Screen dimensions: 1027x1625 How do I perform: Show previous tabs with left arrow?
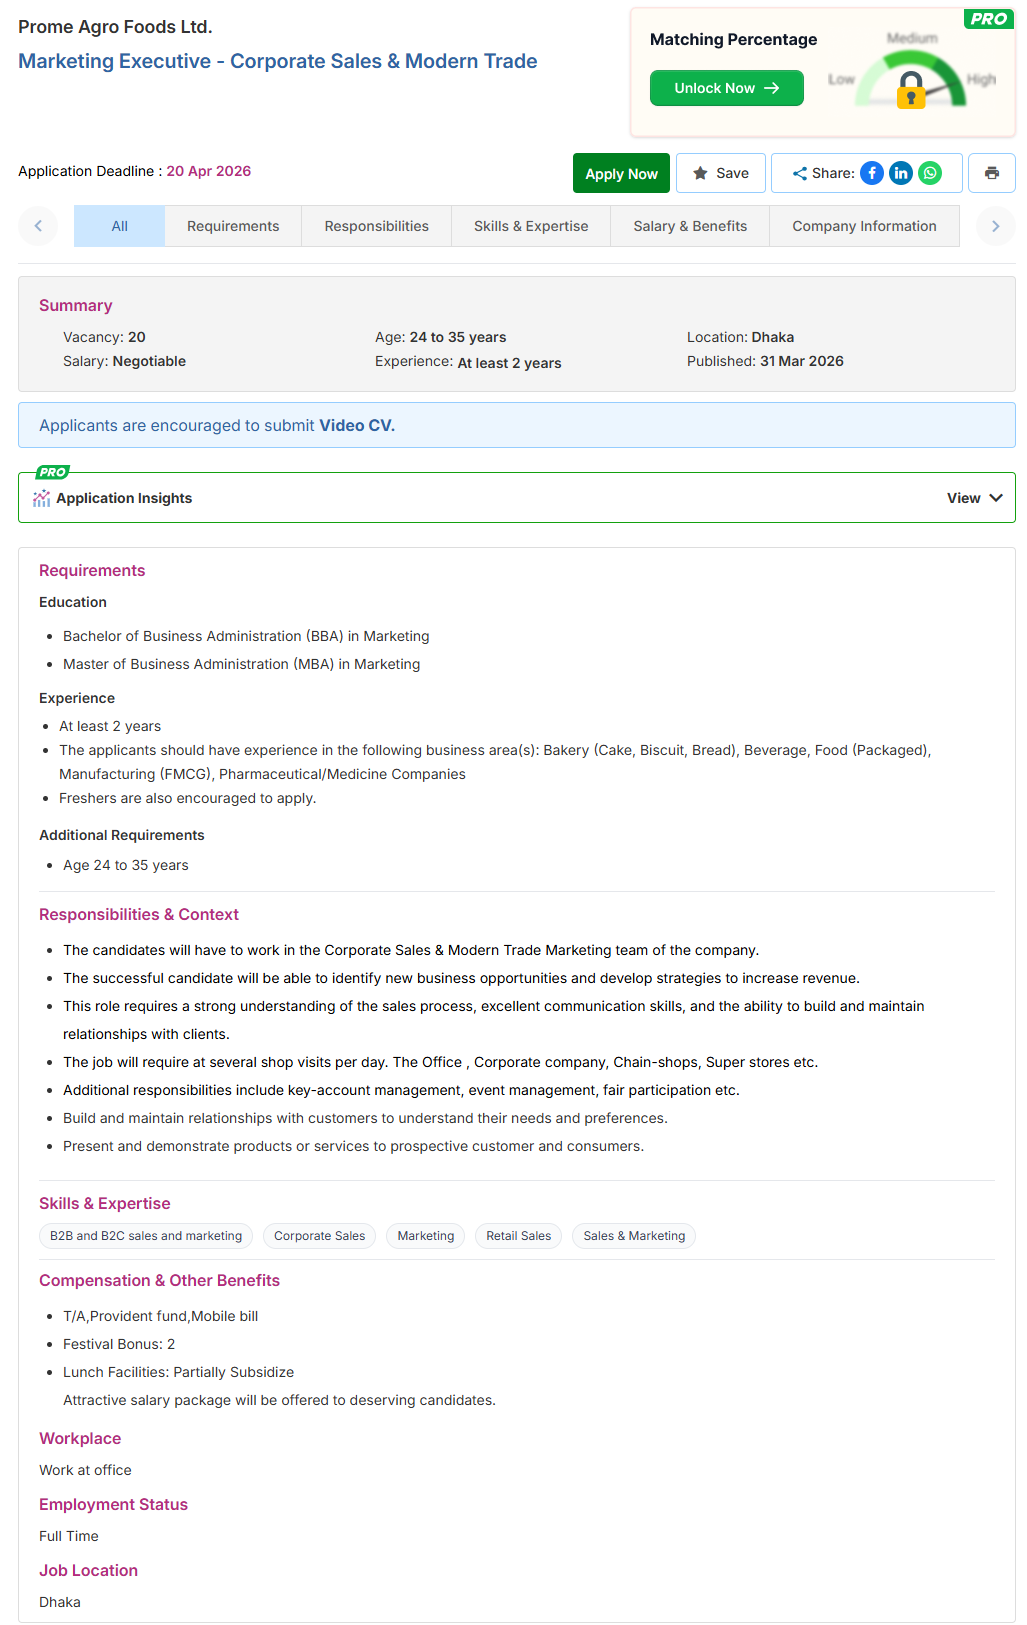click(x=38, y=226)
